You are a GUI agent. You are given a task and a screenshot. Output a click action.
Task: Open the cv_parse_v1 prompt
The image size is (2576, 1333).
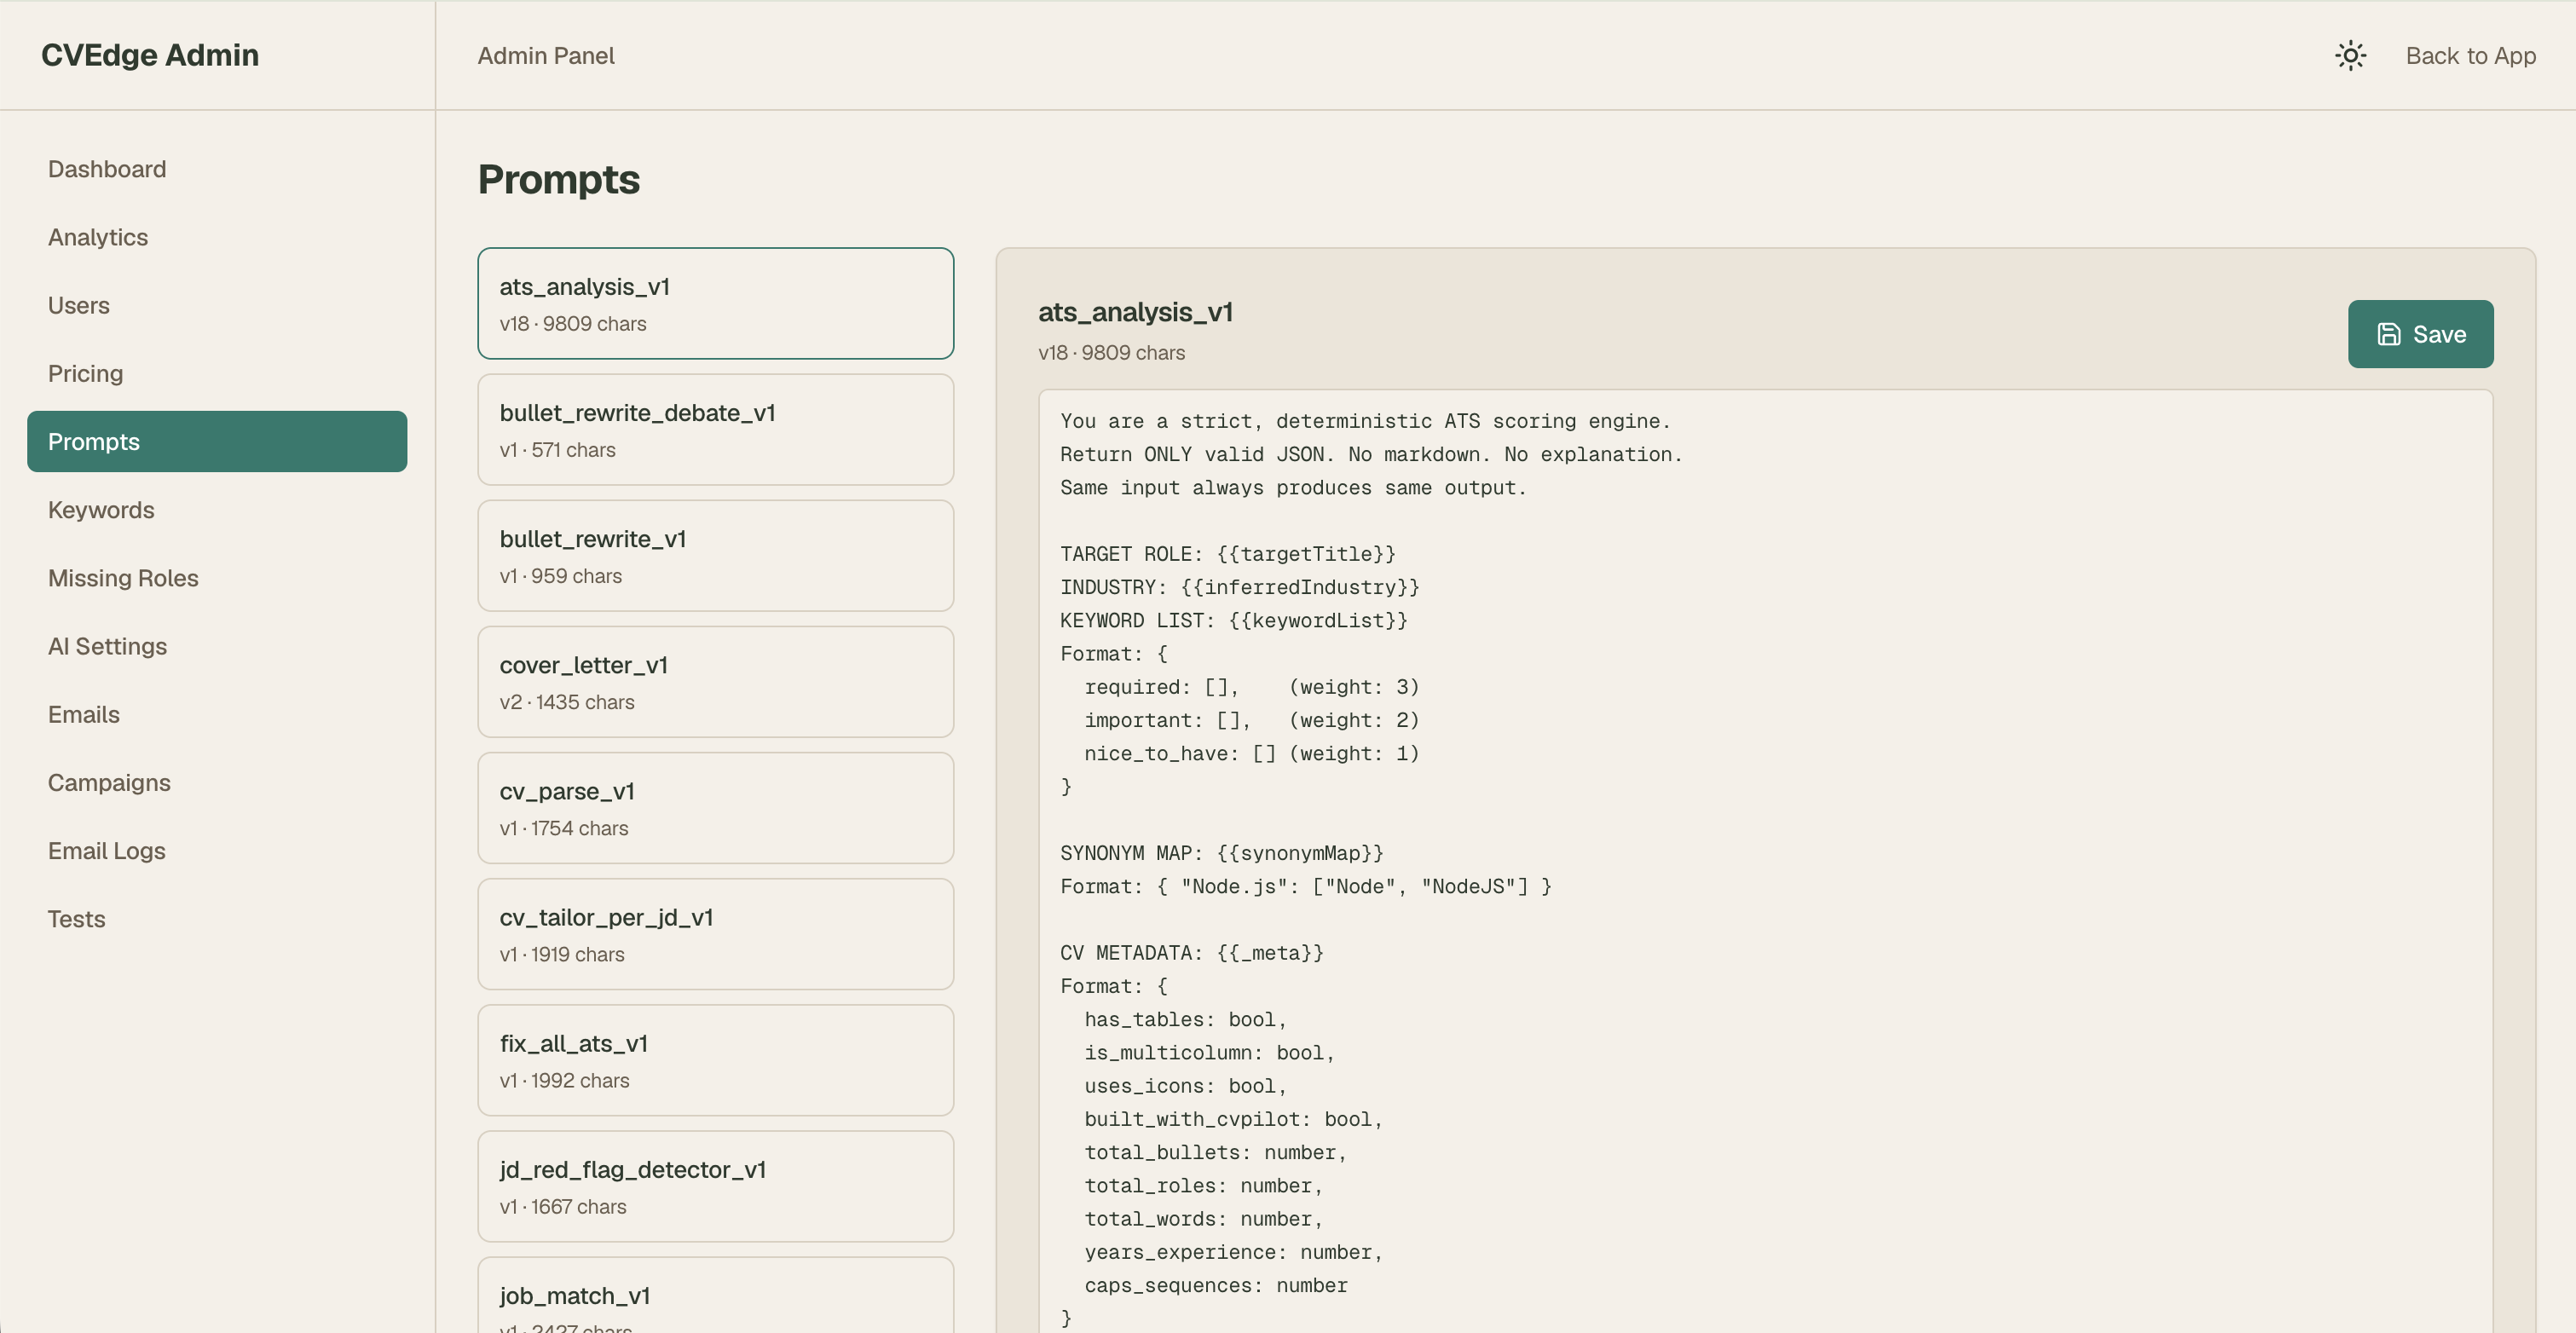coord(716,807)
